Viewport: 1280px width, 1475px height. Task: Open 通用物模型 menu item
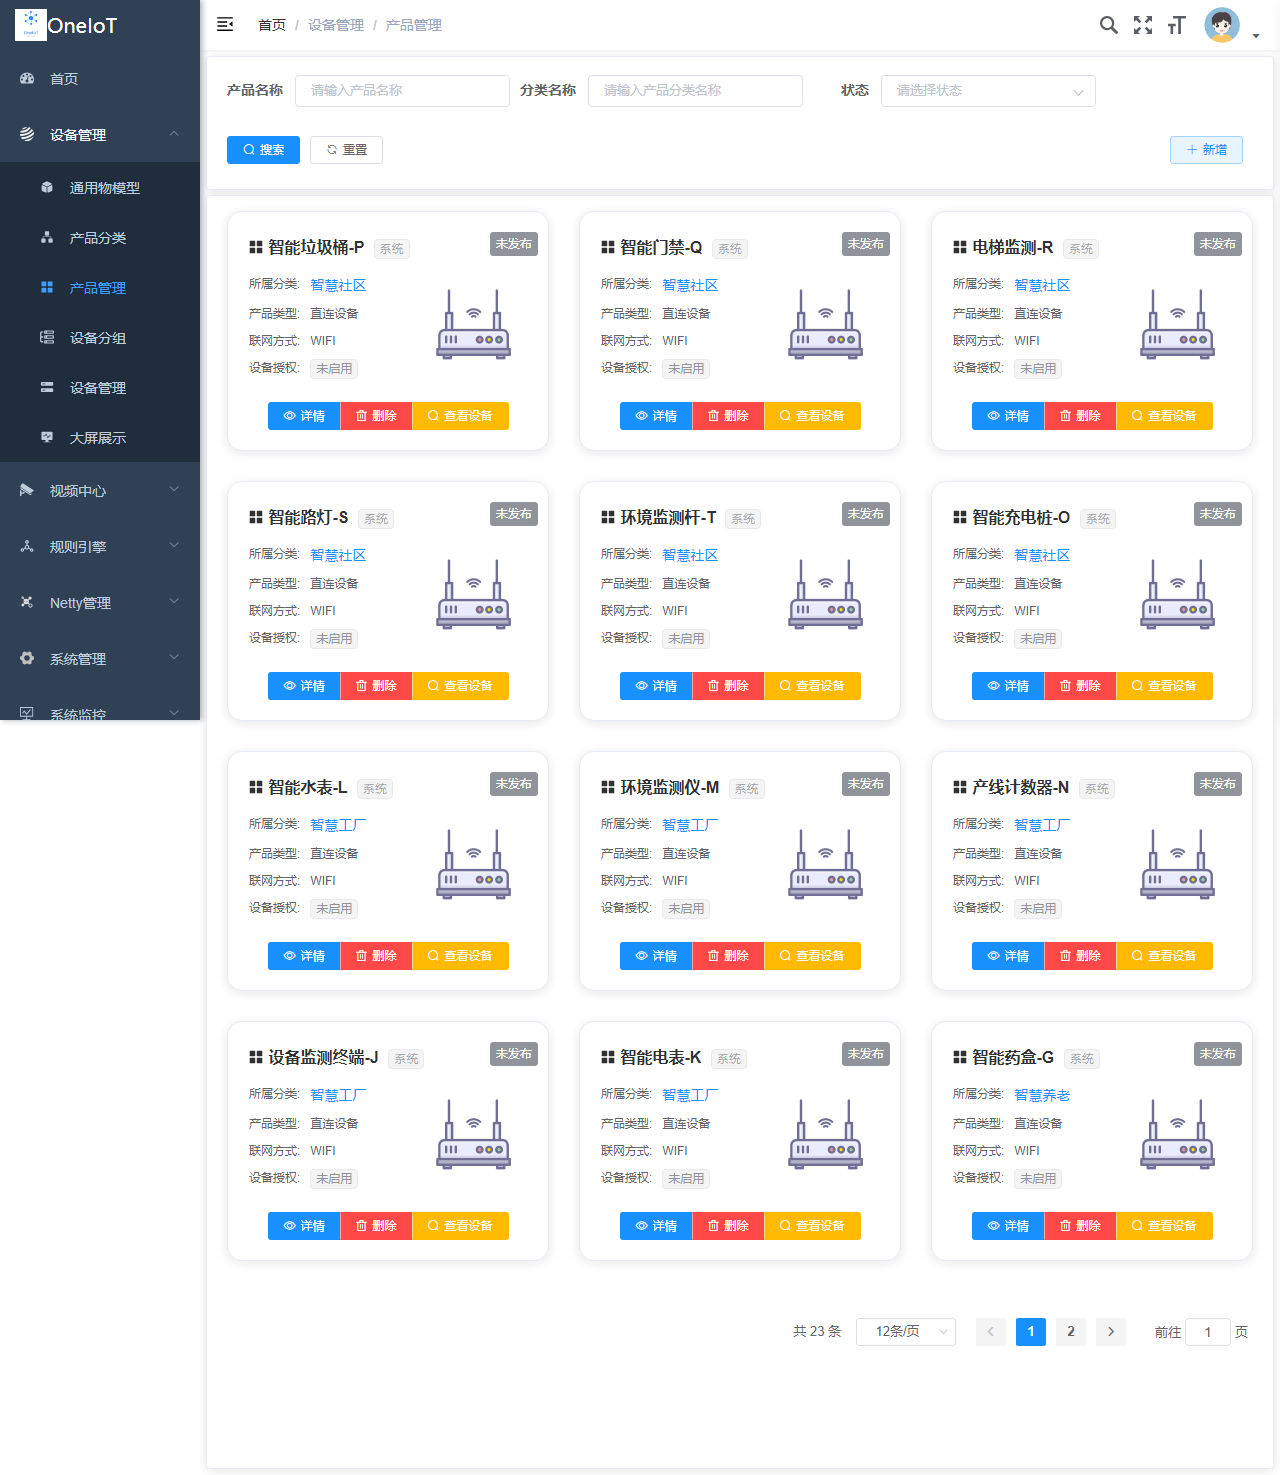[x=100, y=188]
